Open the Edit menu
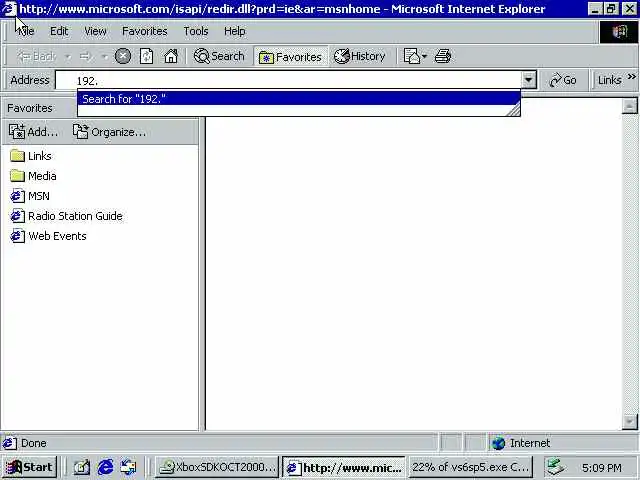The width and height of the screenshot is (640, 480). 59,31
